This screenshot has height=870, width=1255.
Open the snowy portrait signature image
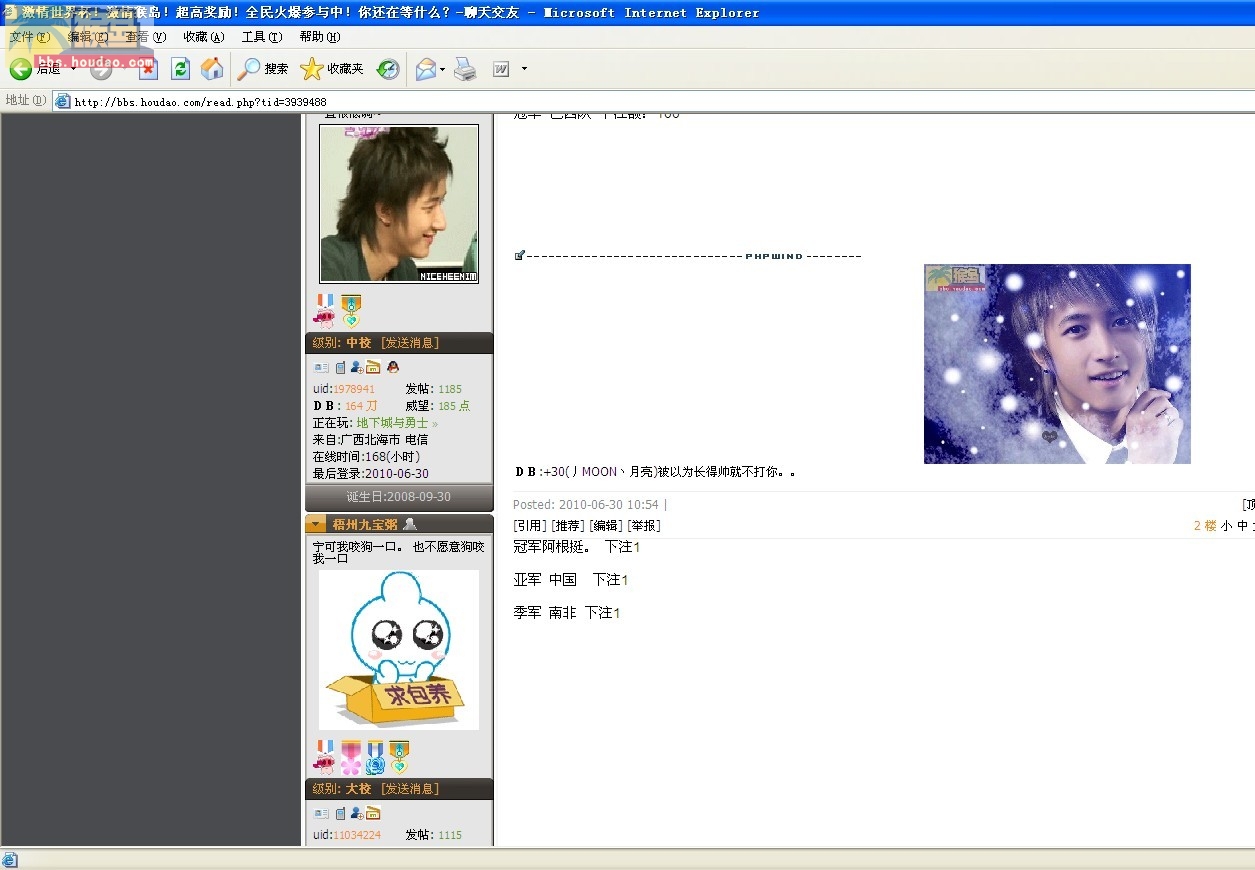point(1057,364)
